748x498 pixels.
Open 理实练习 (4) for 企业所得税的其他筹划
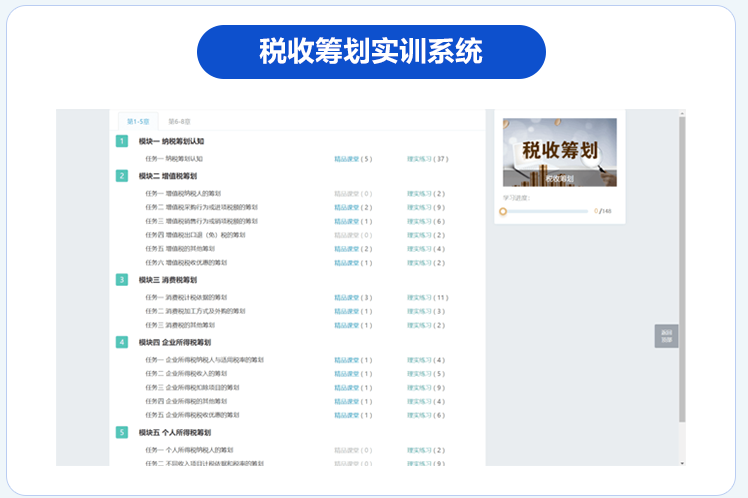[x=426, y=402]
